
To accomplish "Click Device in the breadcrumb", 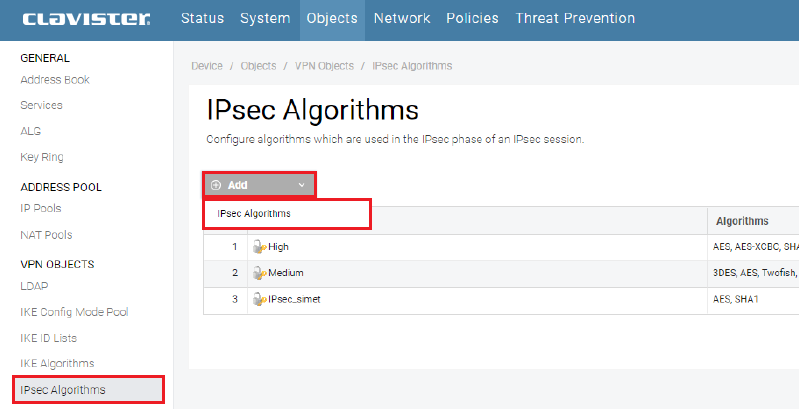I will click(207, 66).
